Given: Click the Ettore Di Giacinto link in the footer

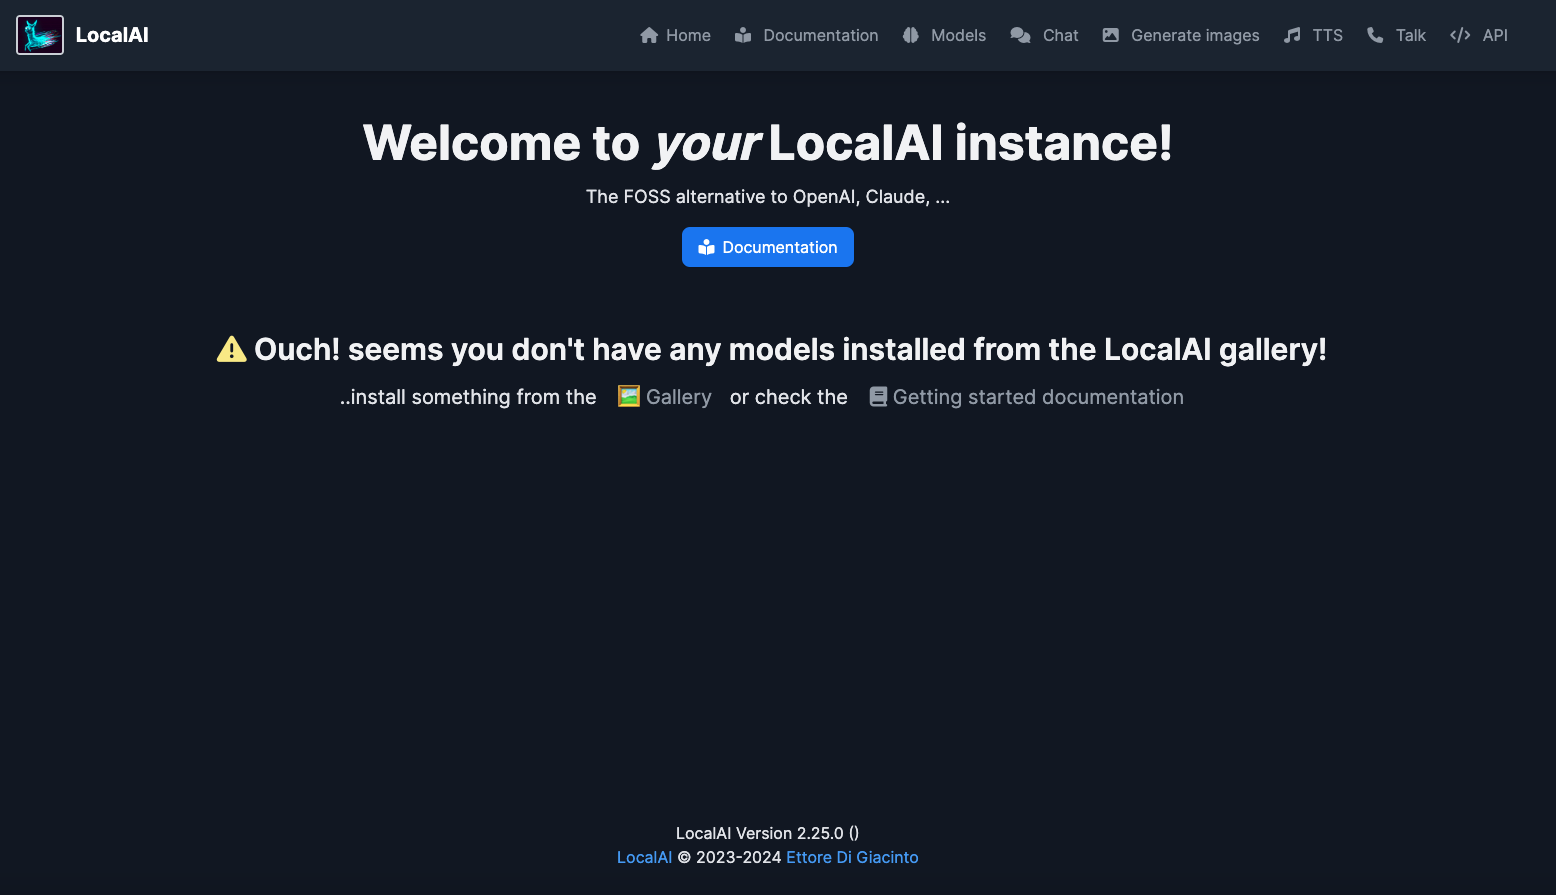Looking at the screenshot, I should tap(851, 857).
